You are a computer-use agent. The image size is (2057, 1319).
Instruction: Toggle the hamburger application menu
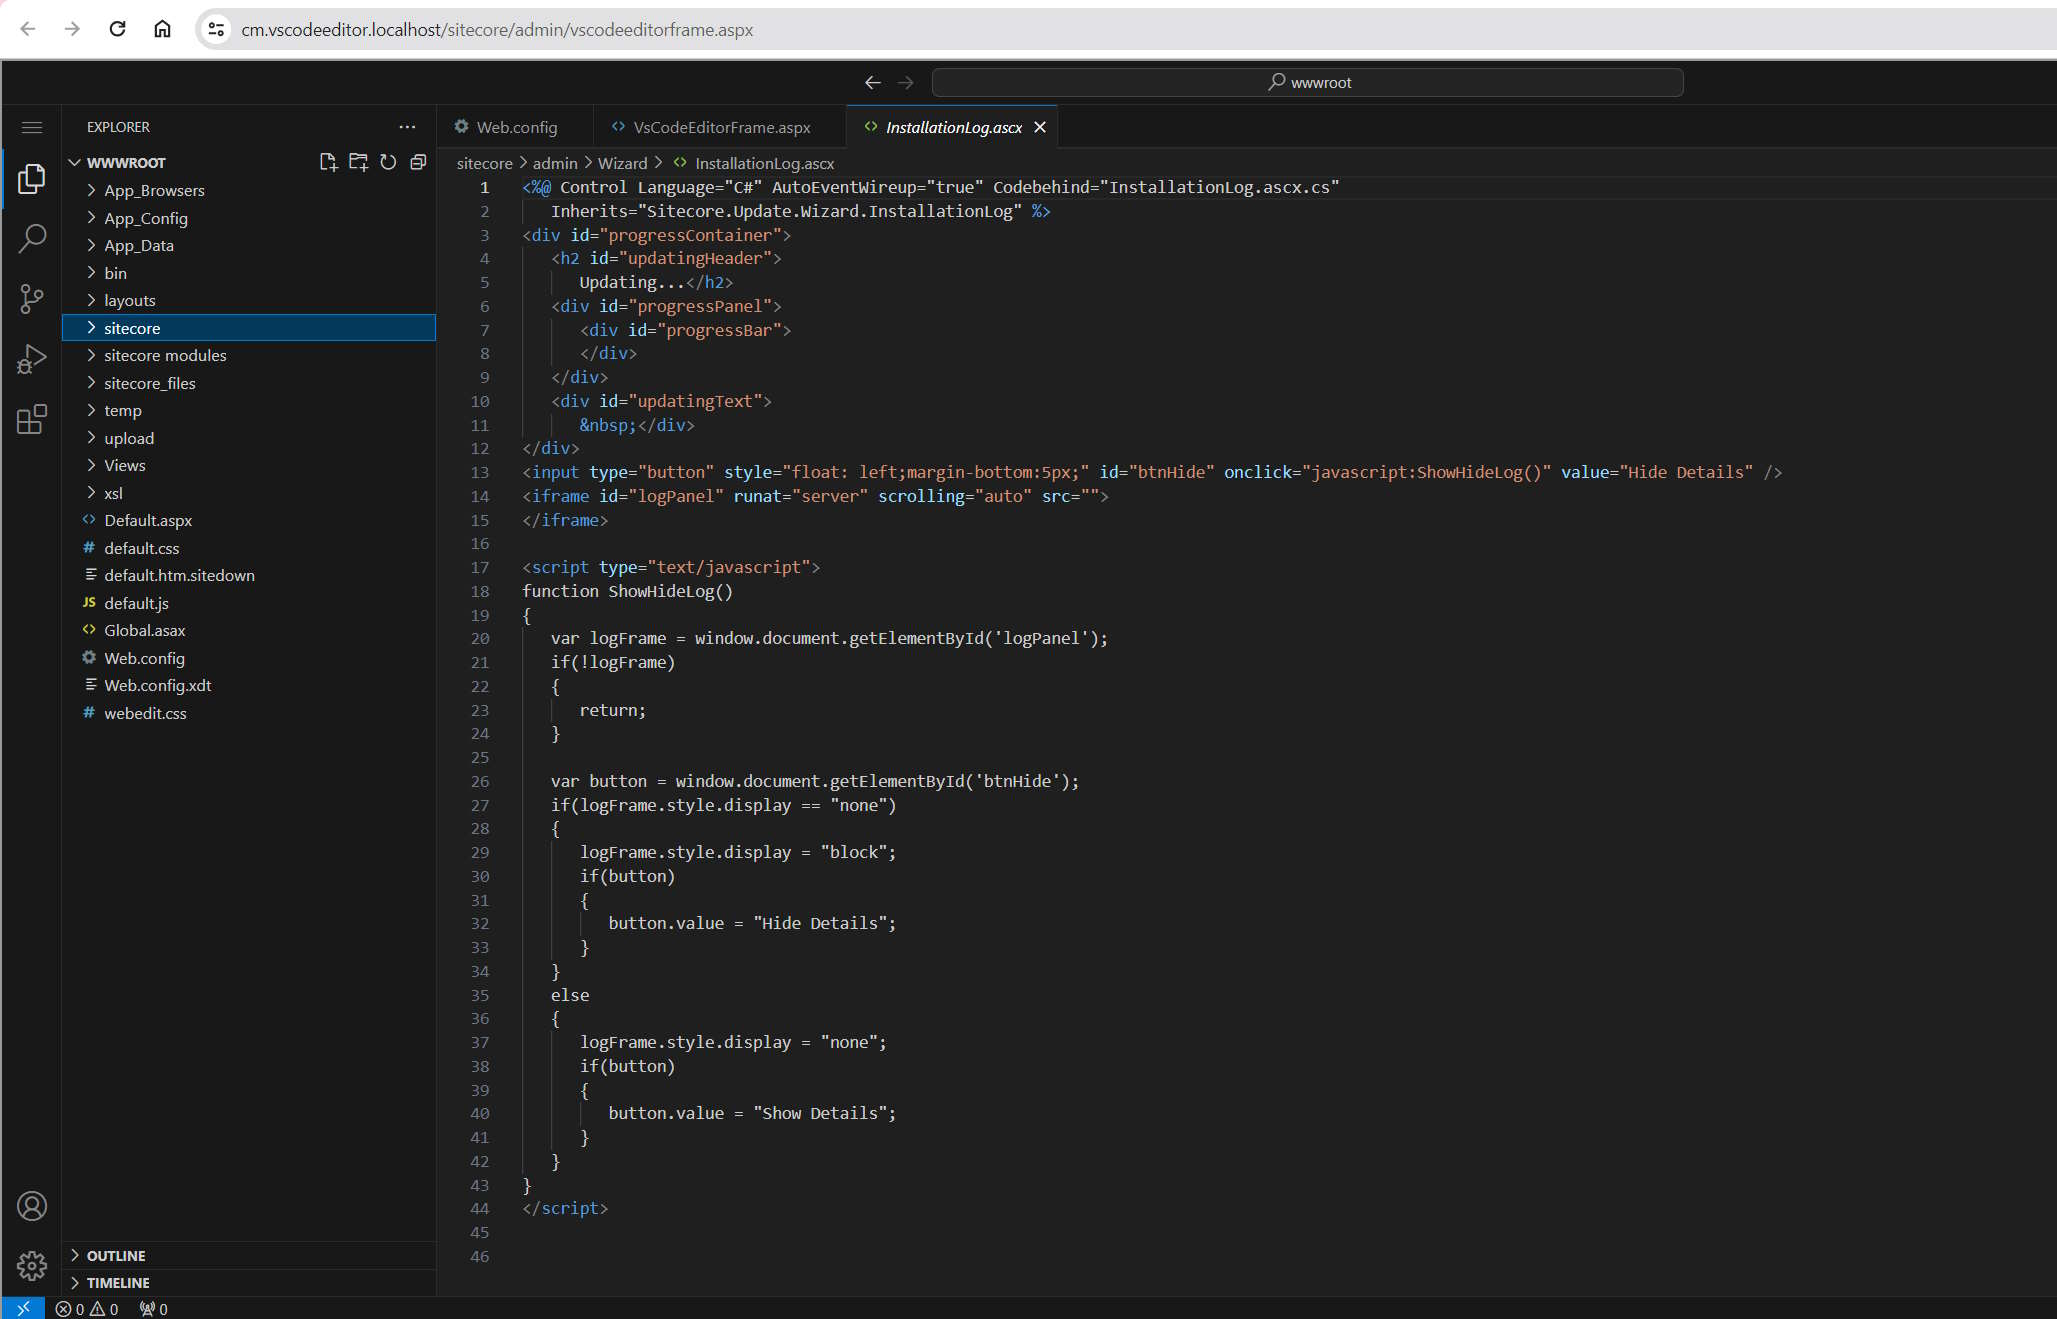[x=32, y=127]
